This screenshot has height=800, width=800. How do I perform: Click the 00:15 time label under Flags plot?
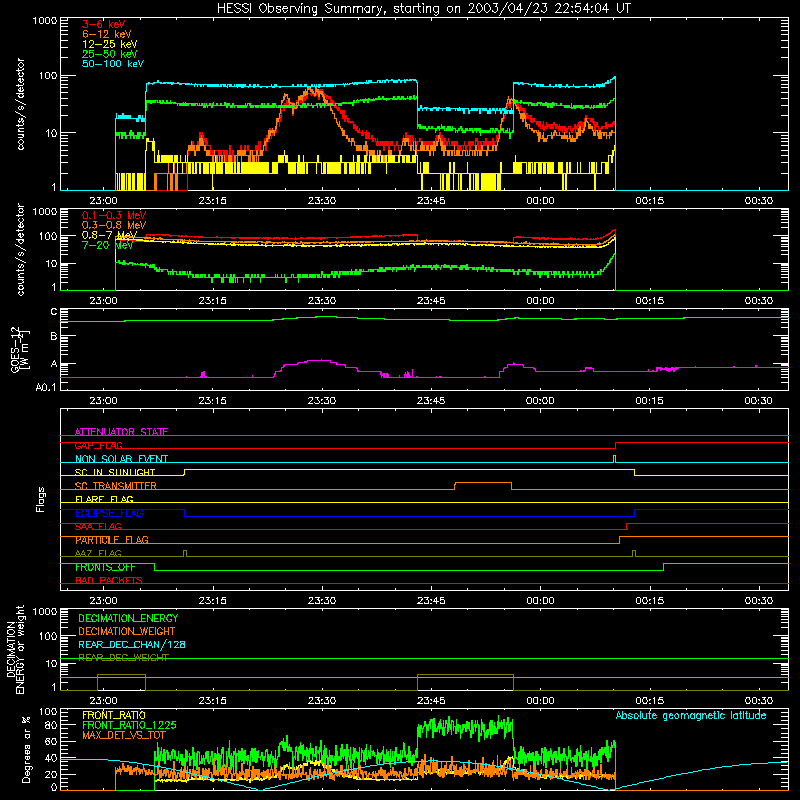[649, 601]
